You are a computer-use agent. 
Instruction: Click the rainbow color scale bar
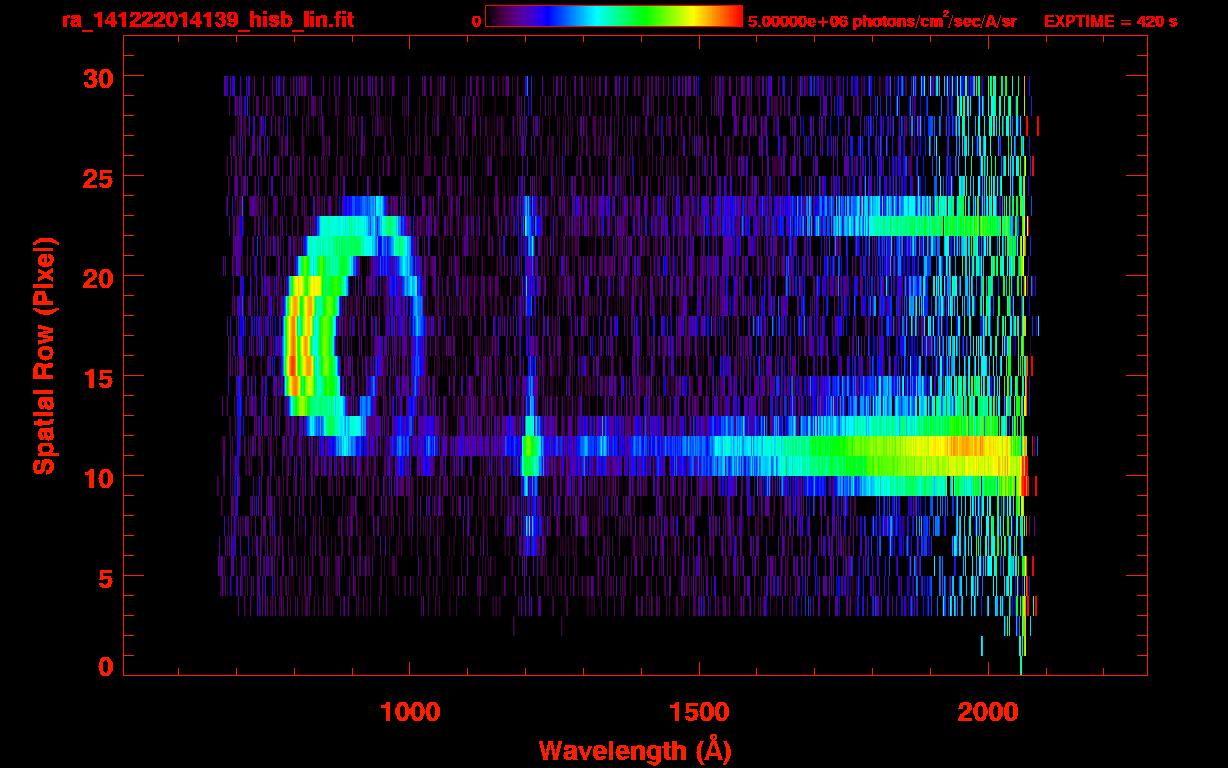pyautogui.click(x=614, y=16)
